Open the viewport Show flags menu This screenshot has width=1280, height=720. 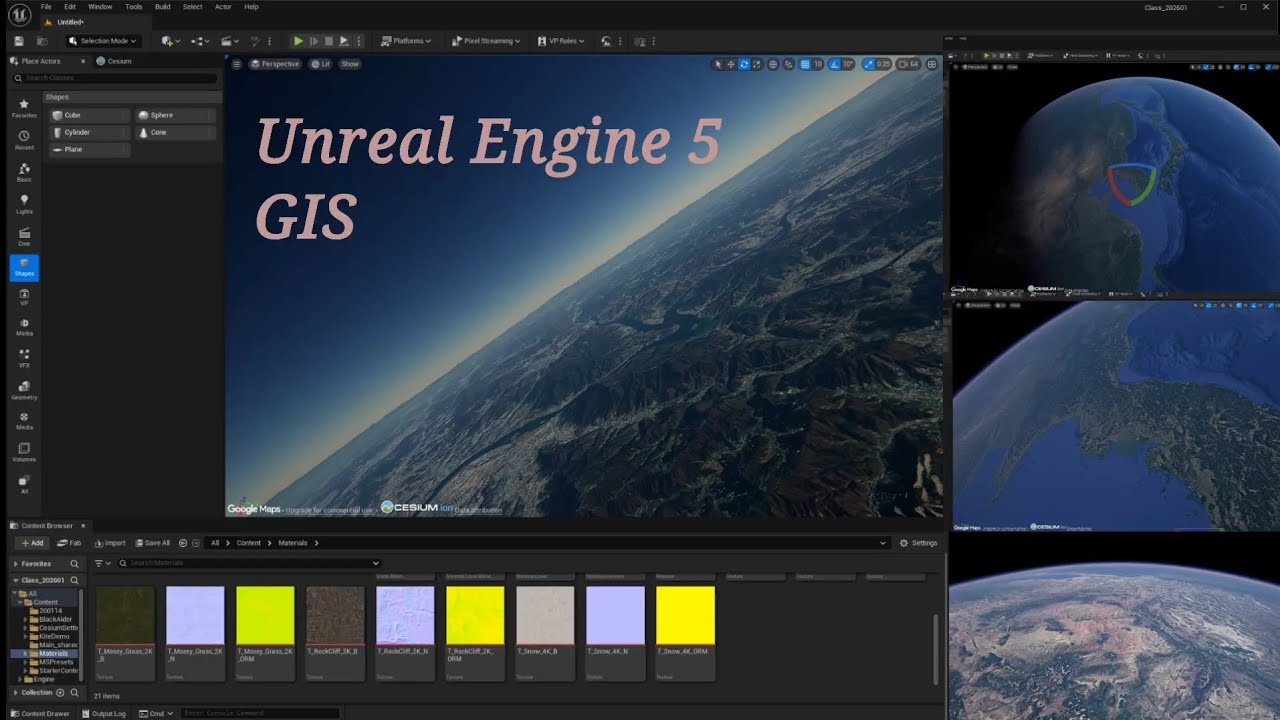pos(350,64)
